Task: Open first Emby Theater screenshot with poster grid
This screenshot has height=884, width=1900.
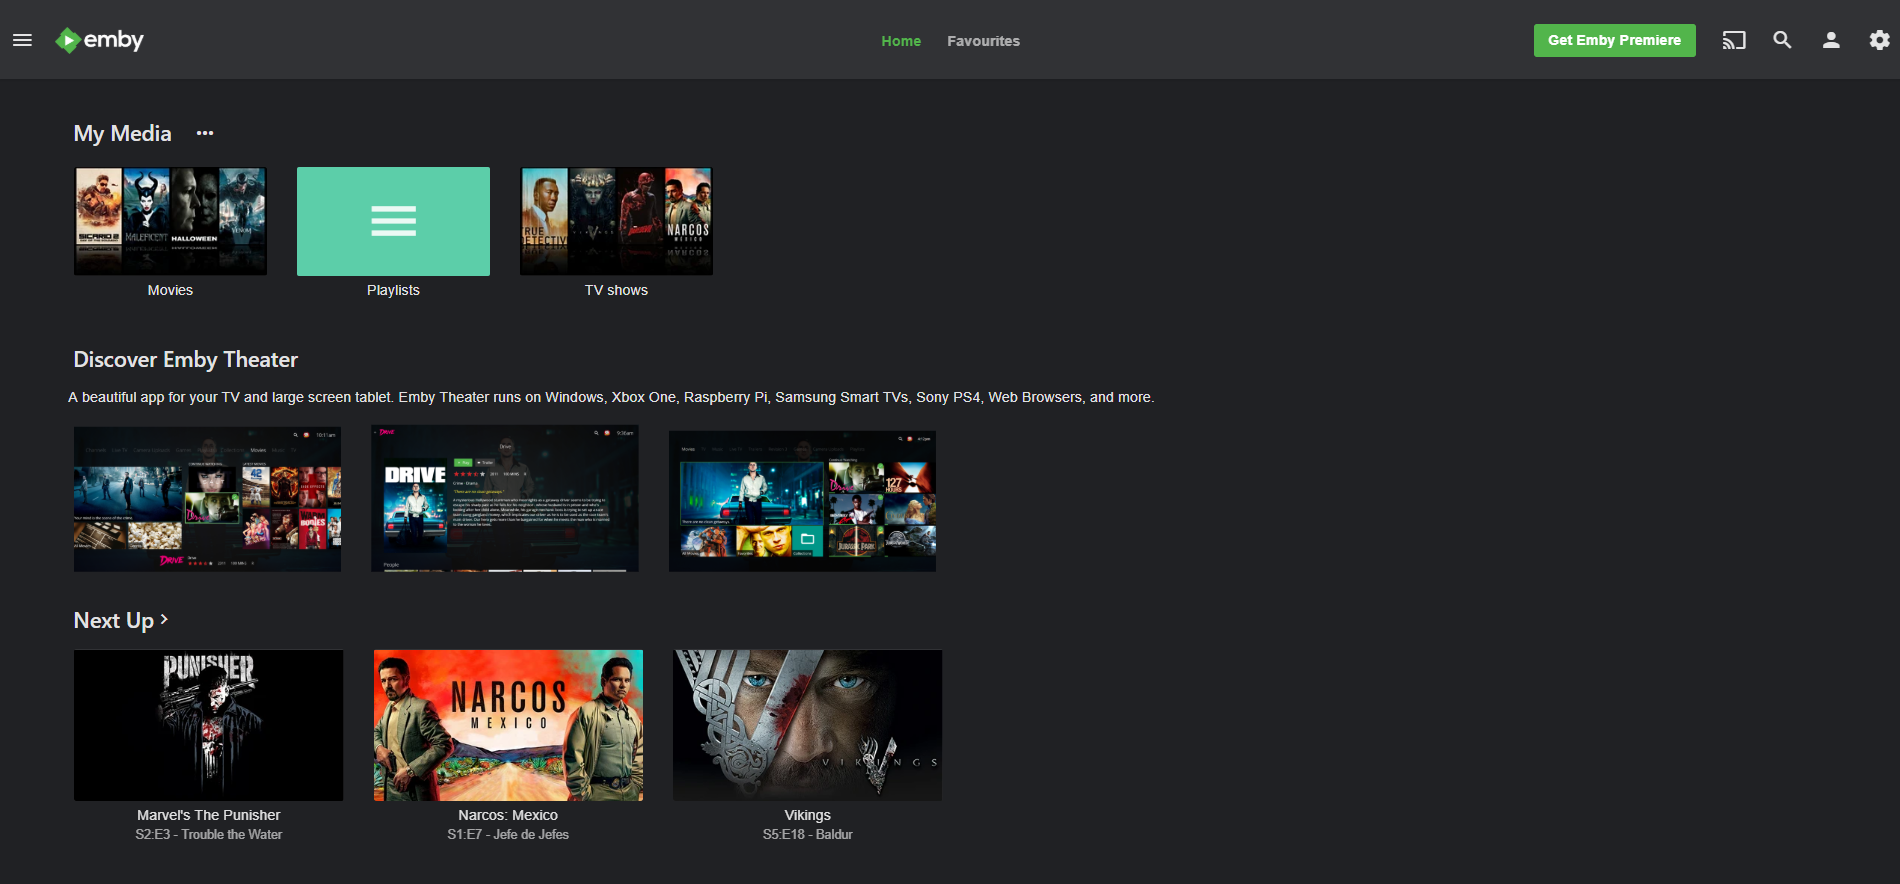Action: point(207,499)
